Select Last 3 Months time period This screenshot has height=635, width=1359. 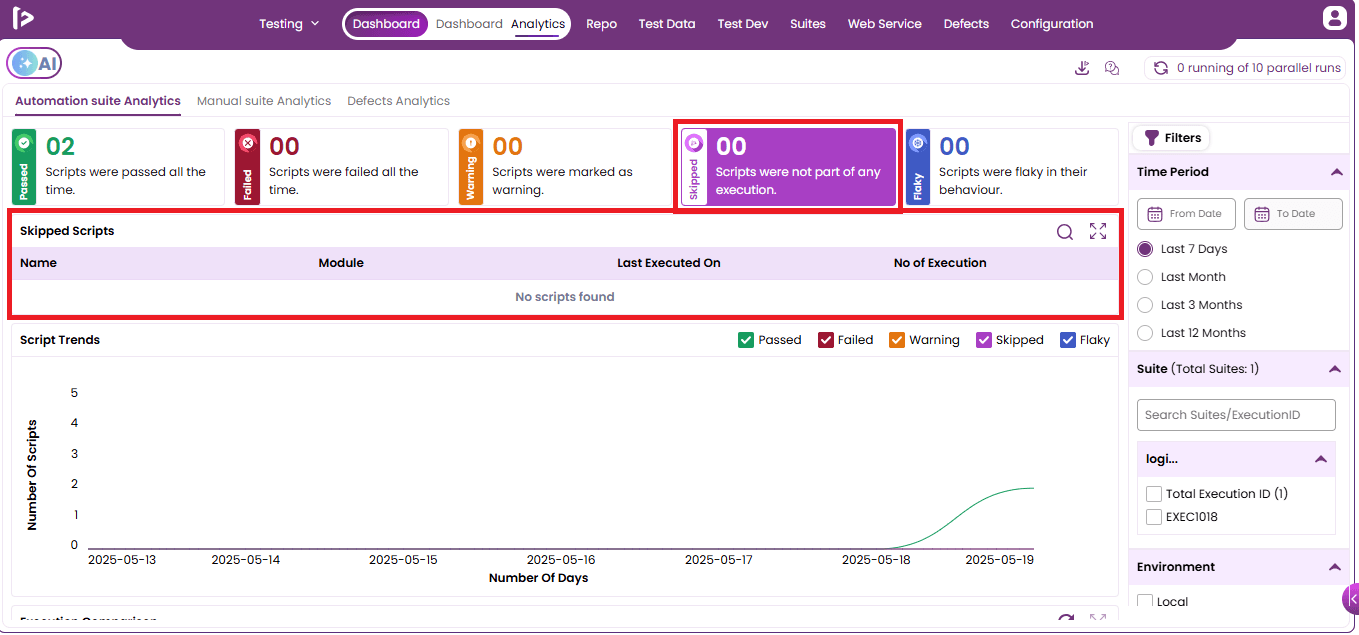coord(1145,305)
